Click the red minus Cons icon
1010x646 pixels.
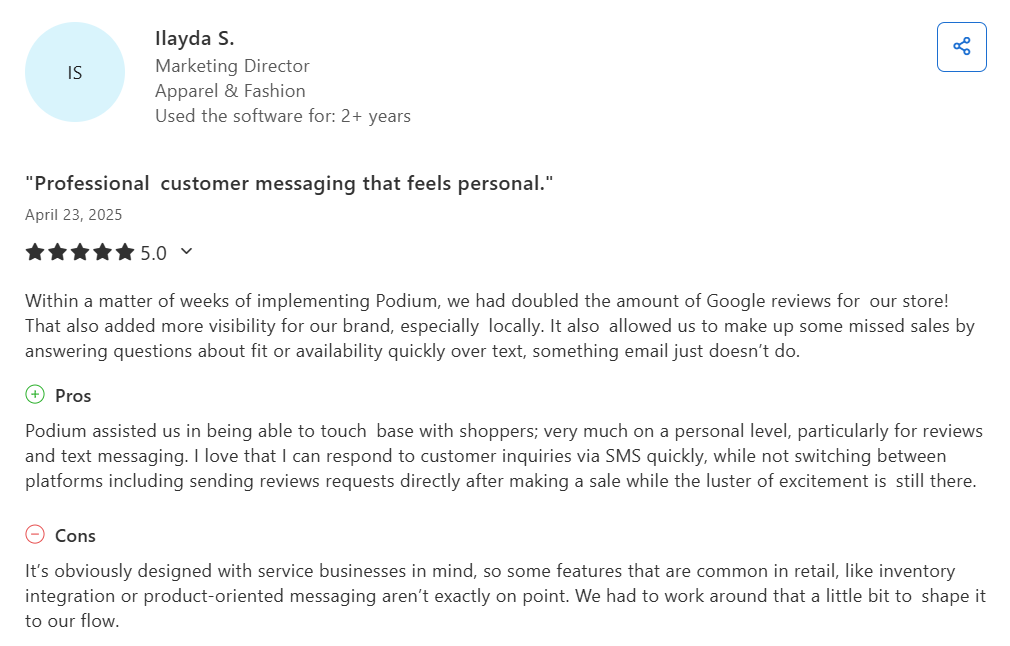pyautogui.click(x=35, y=535)
